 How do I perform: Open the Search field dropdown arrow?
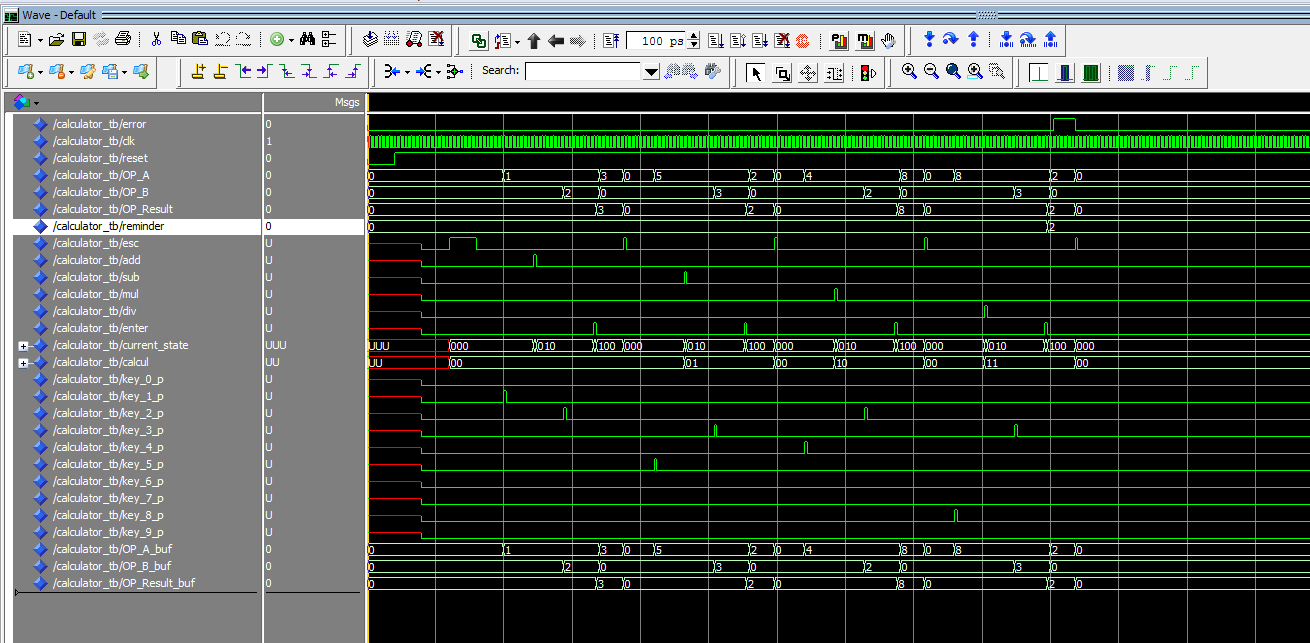click(651, 72)
